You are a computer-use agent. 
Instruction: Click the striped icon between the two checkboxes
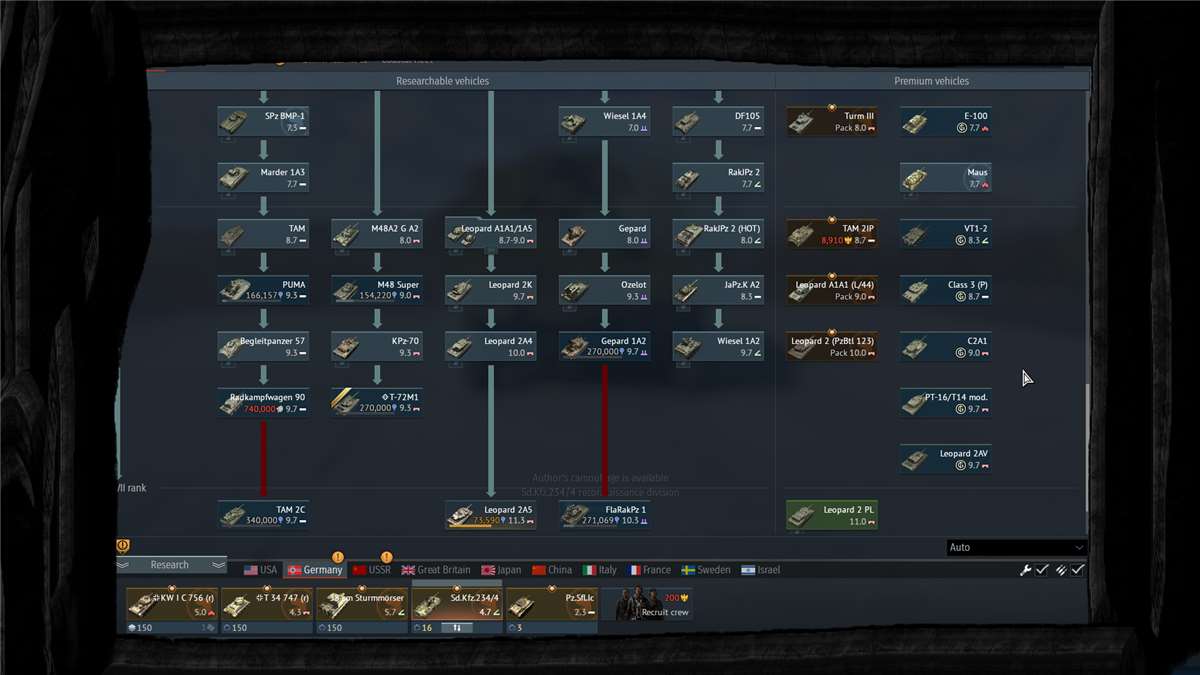click(1060, 570)
